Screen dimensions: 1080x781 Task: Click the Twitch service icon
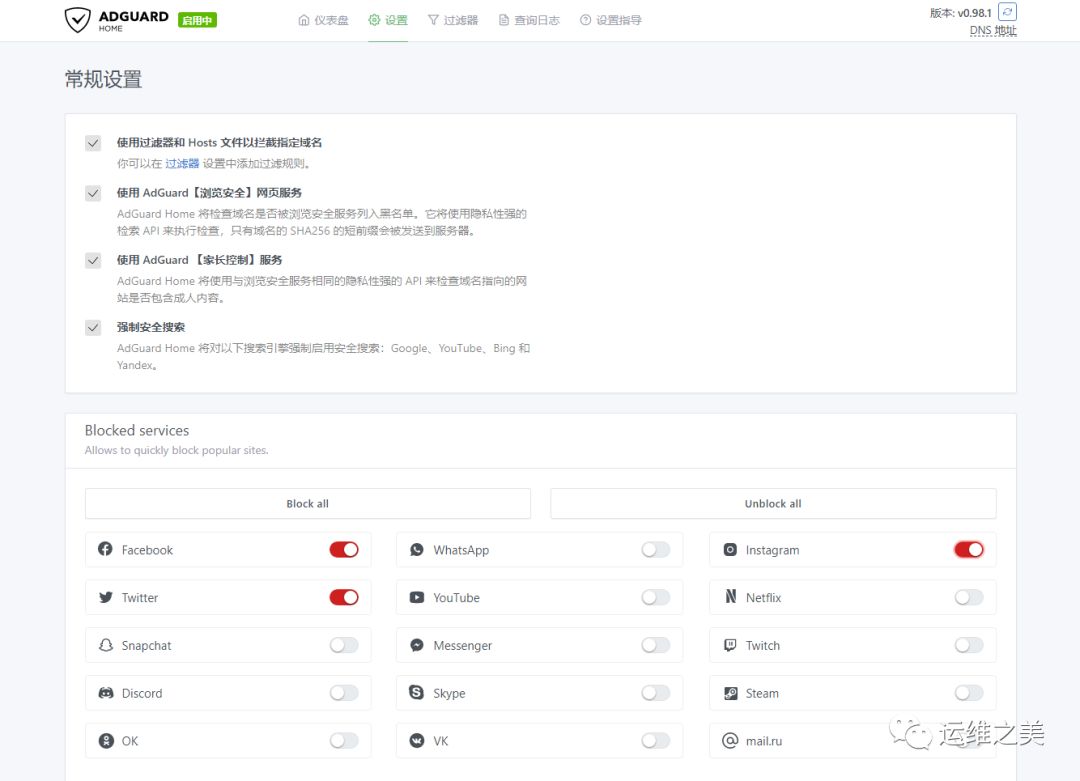pyautogui.click(x=730, y=645)
